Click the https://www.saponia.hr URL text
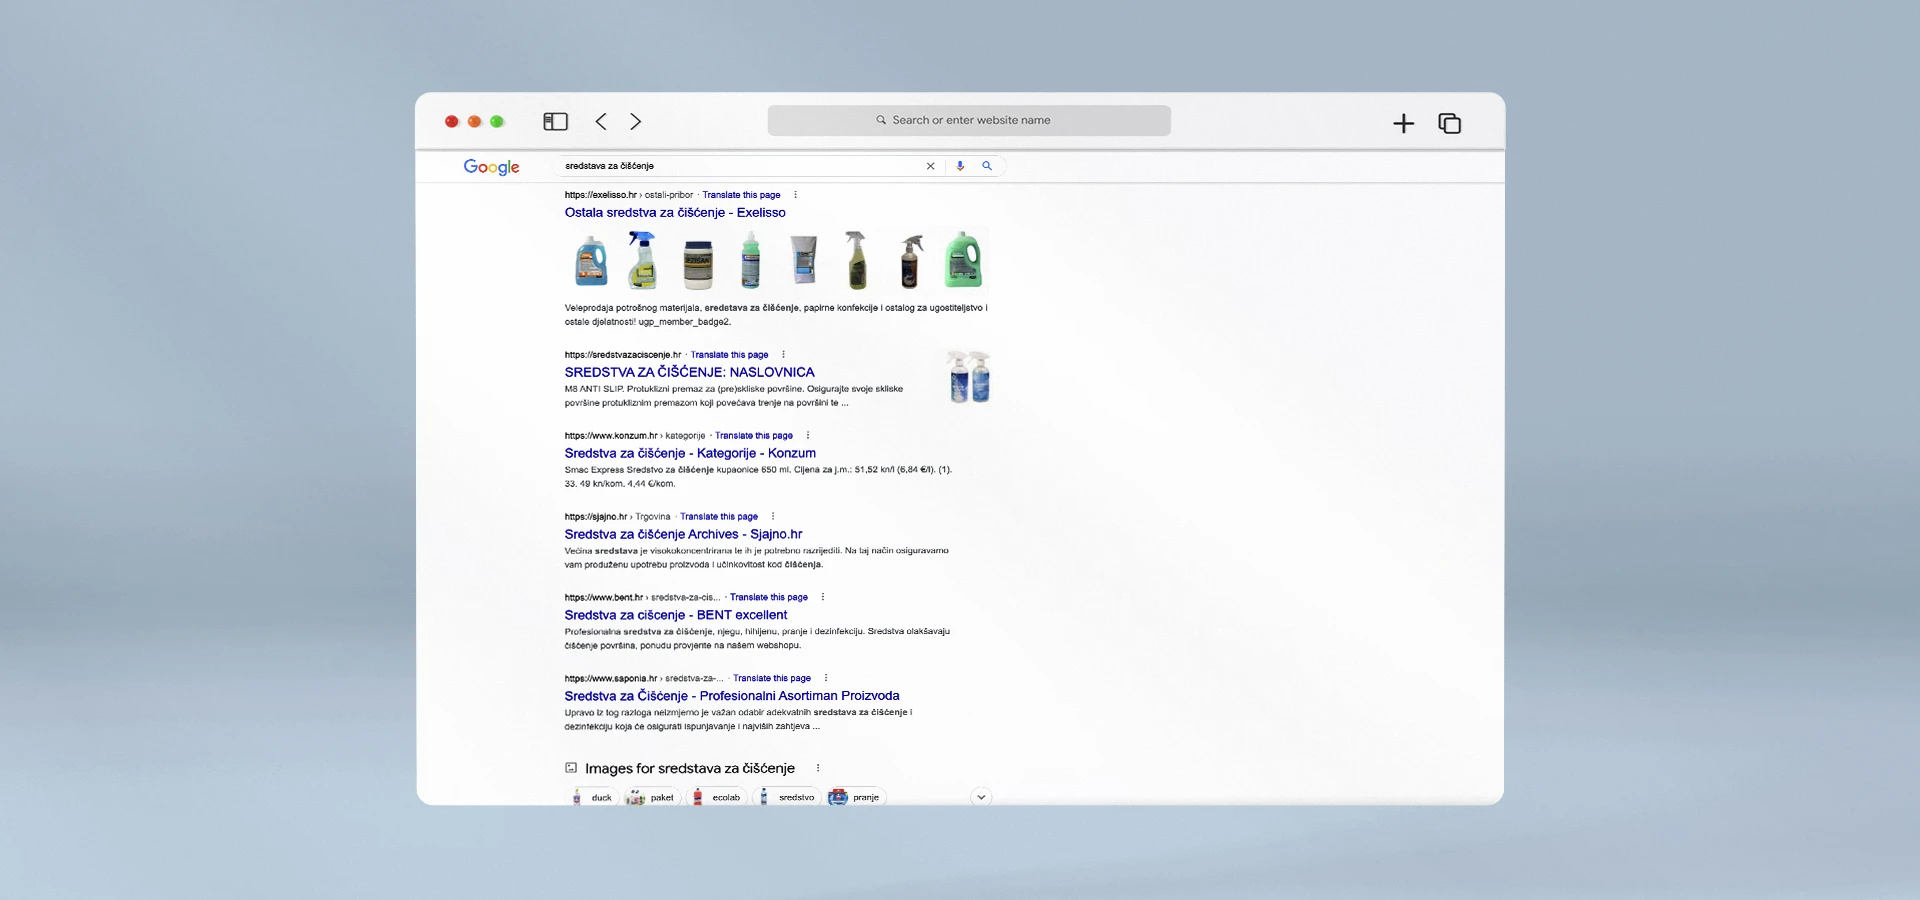 click(611, 678)
